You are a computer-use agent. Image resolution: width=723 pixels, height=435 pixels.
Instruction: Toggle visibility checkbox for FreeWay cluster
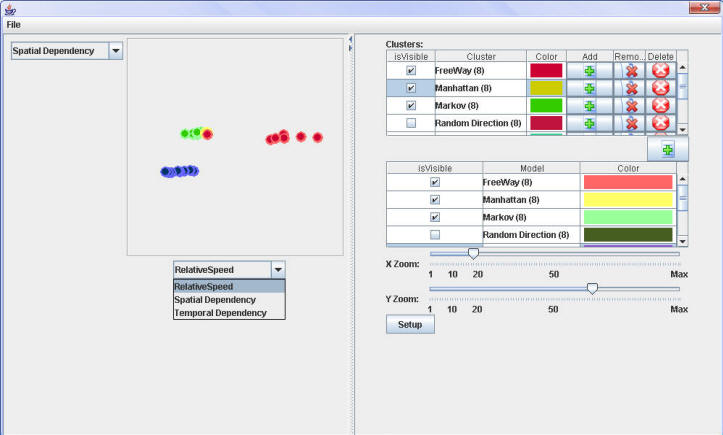tap(410, 71)
